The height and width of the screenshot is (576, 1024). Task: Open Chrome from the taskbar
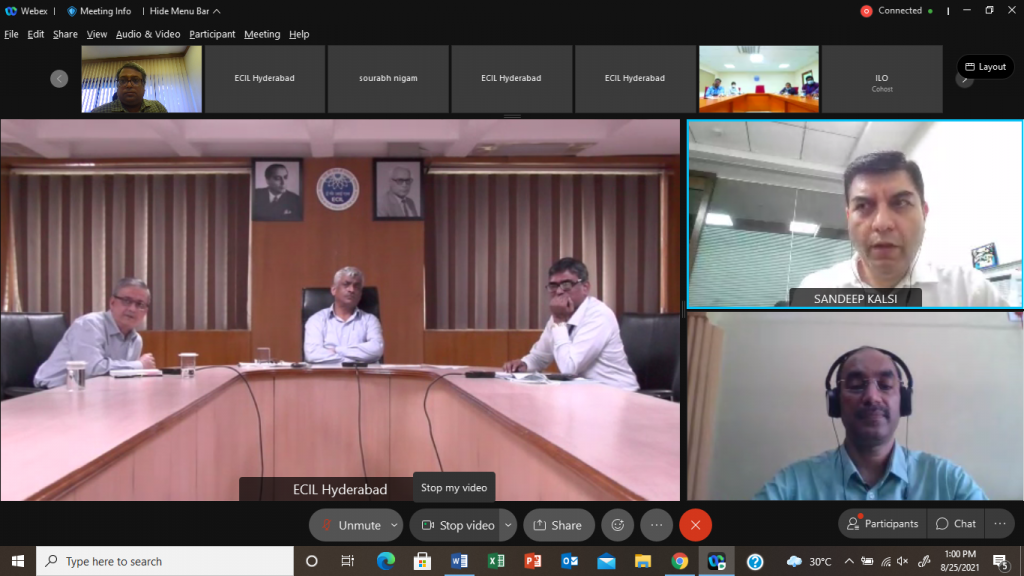point(679,561)
